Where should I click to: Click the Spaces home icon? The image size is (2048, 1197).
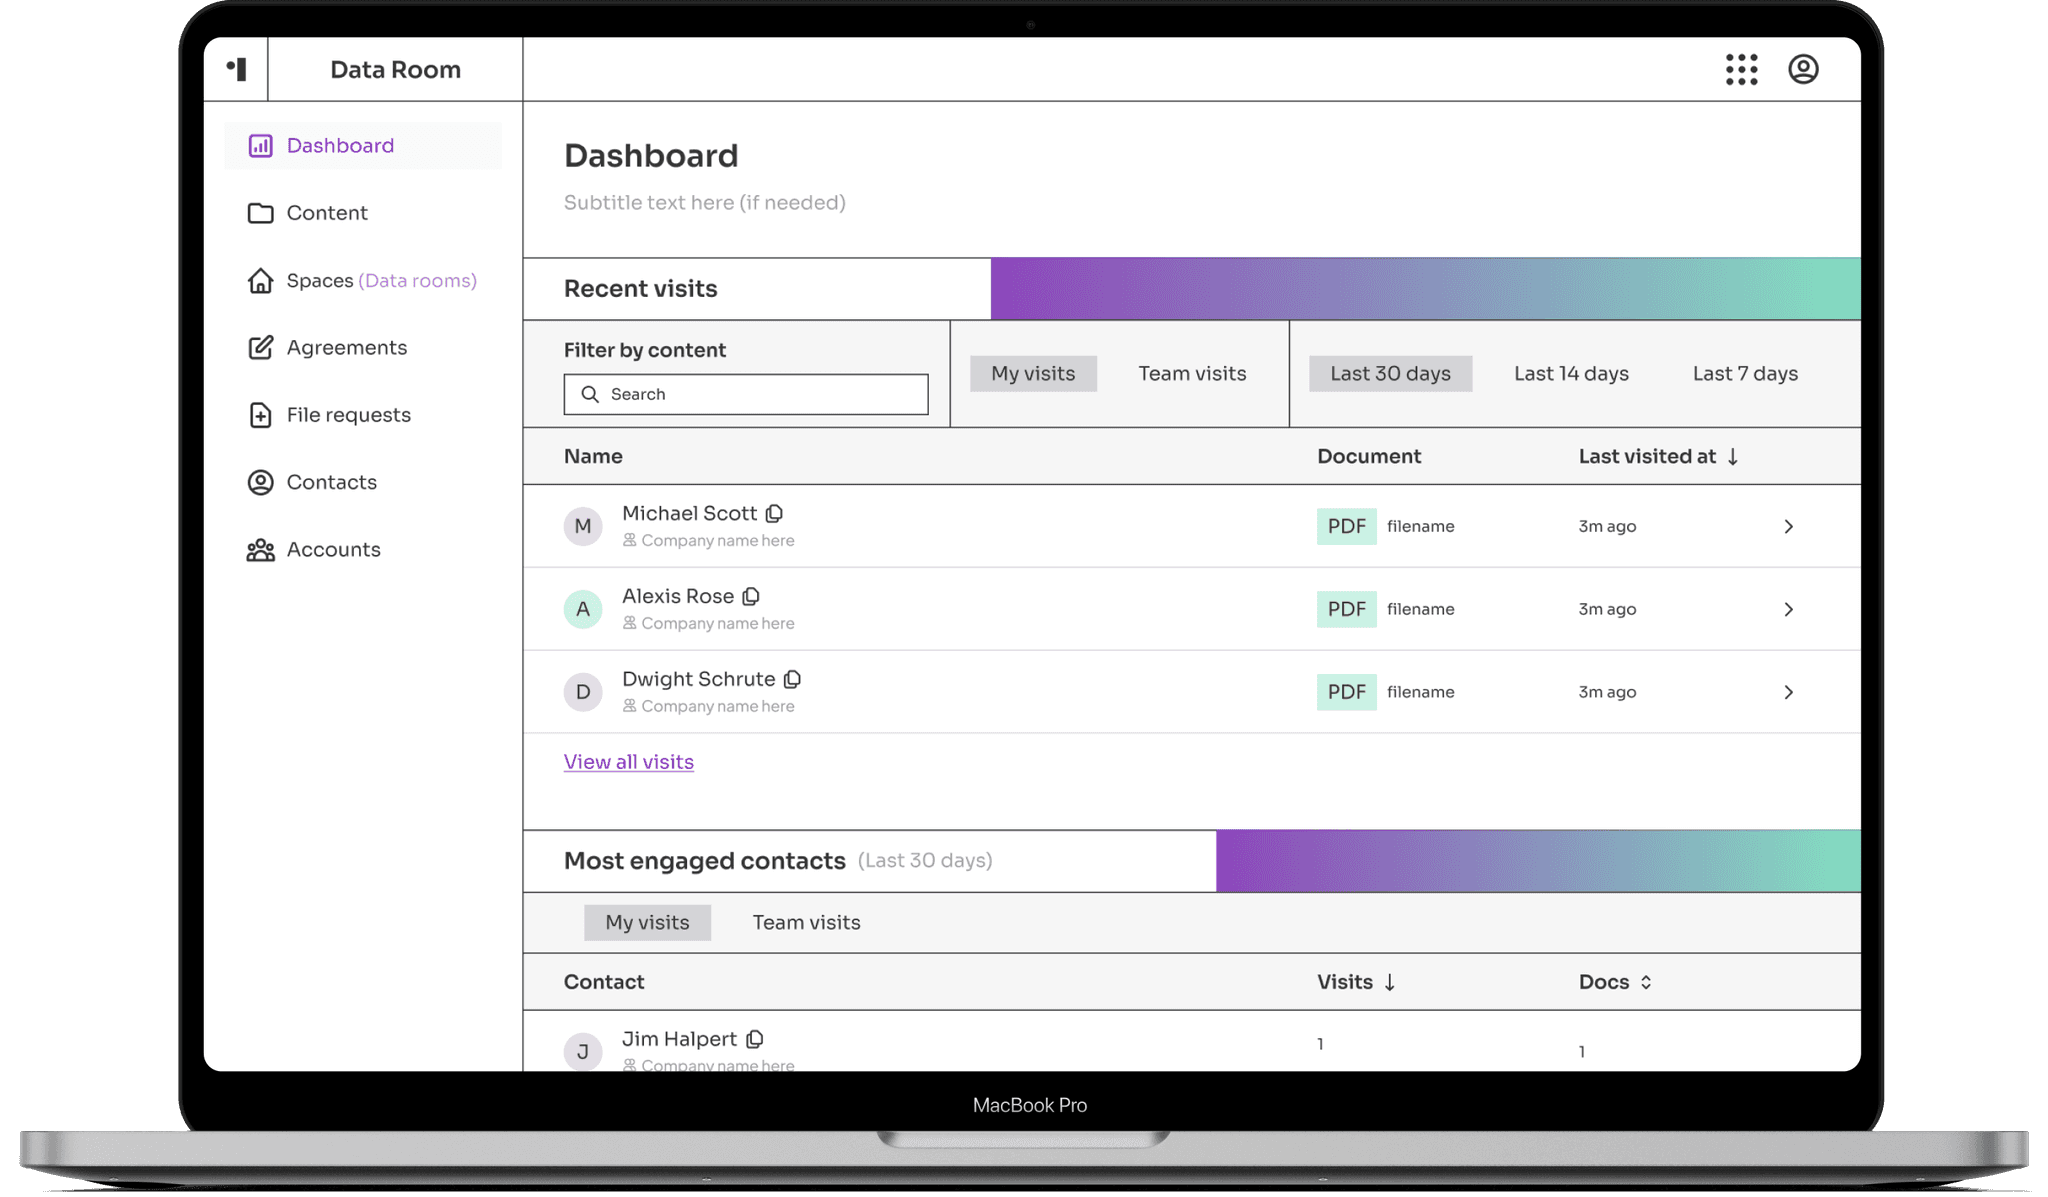coord(260,280)
